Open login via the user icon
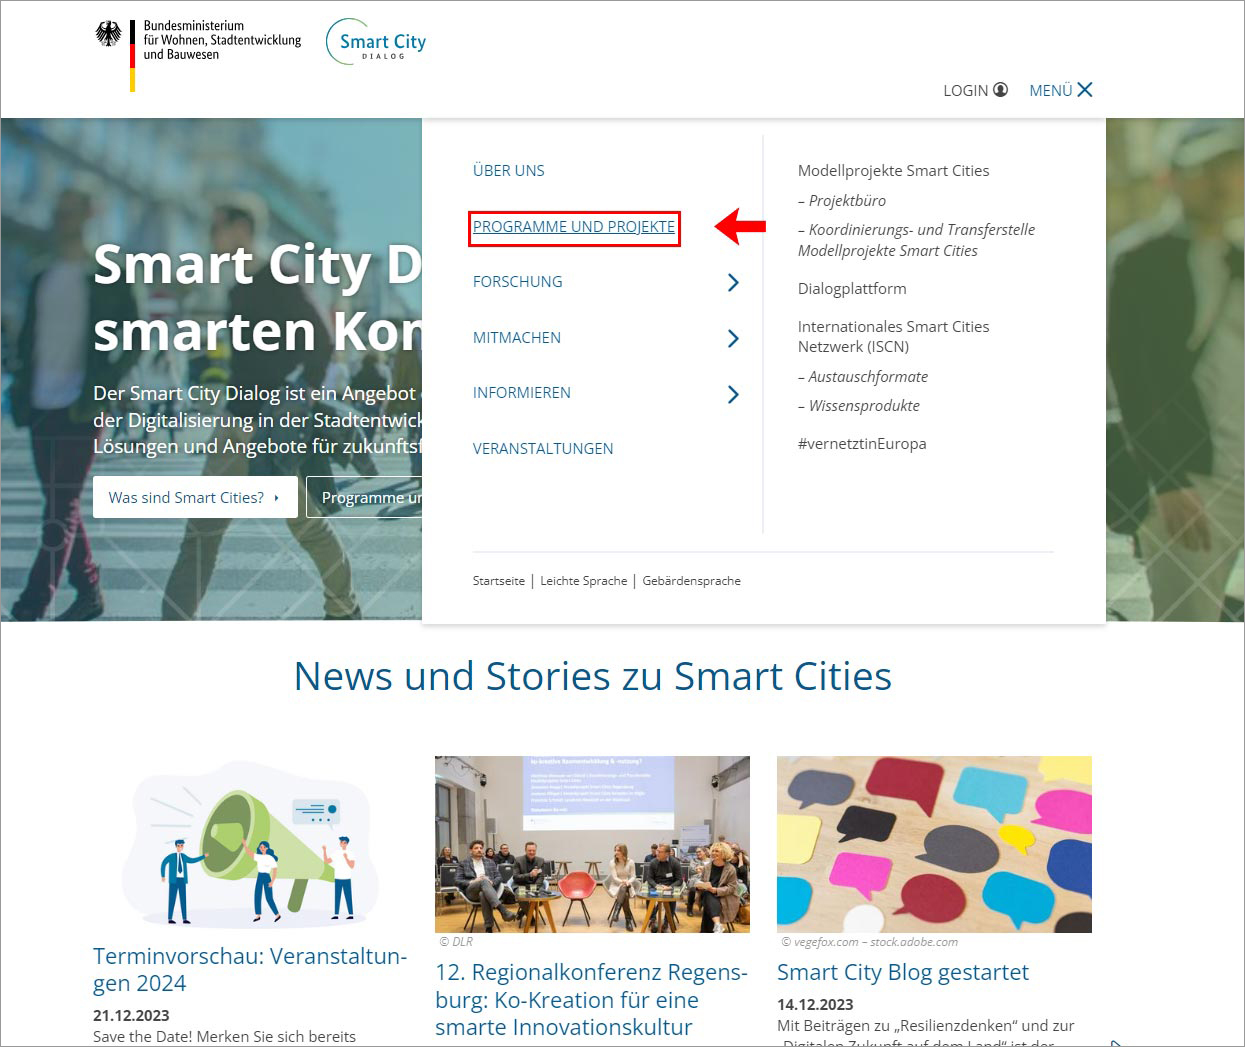 1000,90
